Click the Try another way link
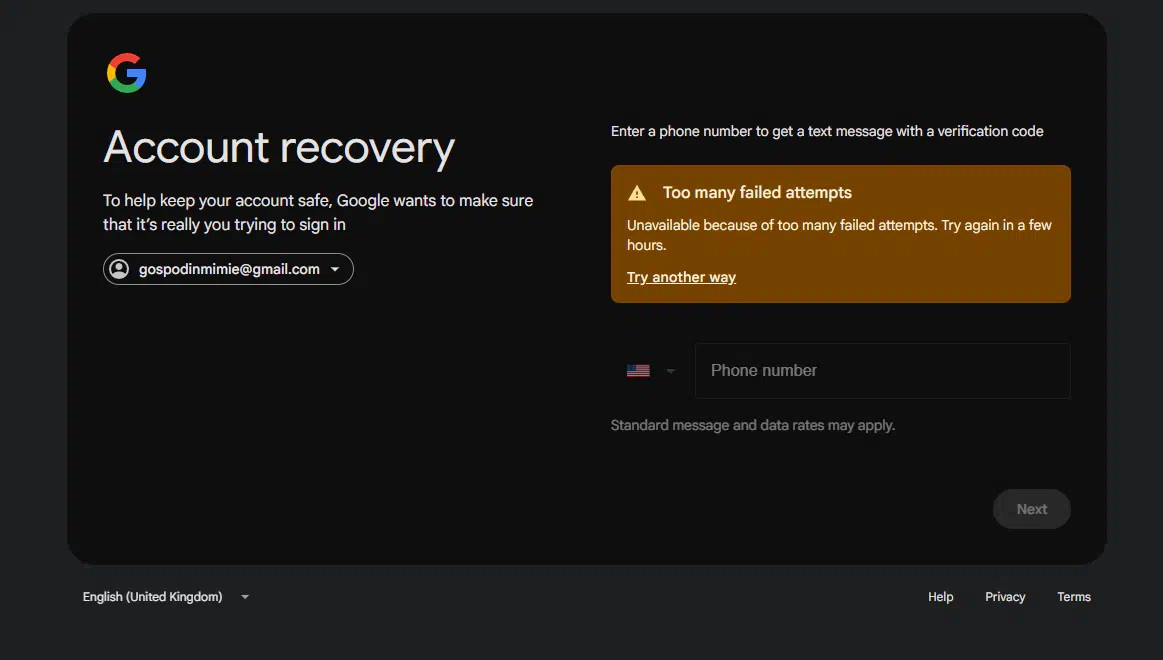Screen dimensions: 1163x660 (681, 277)
